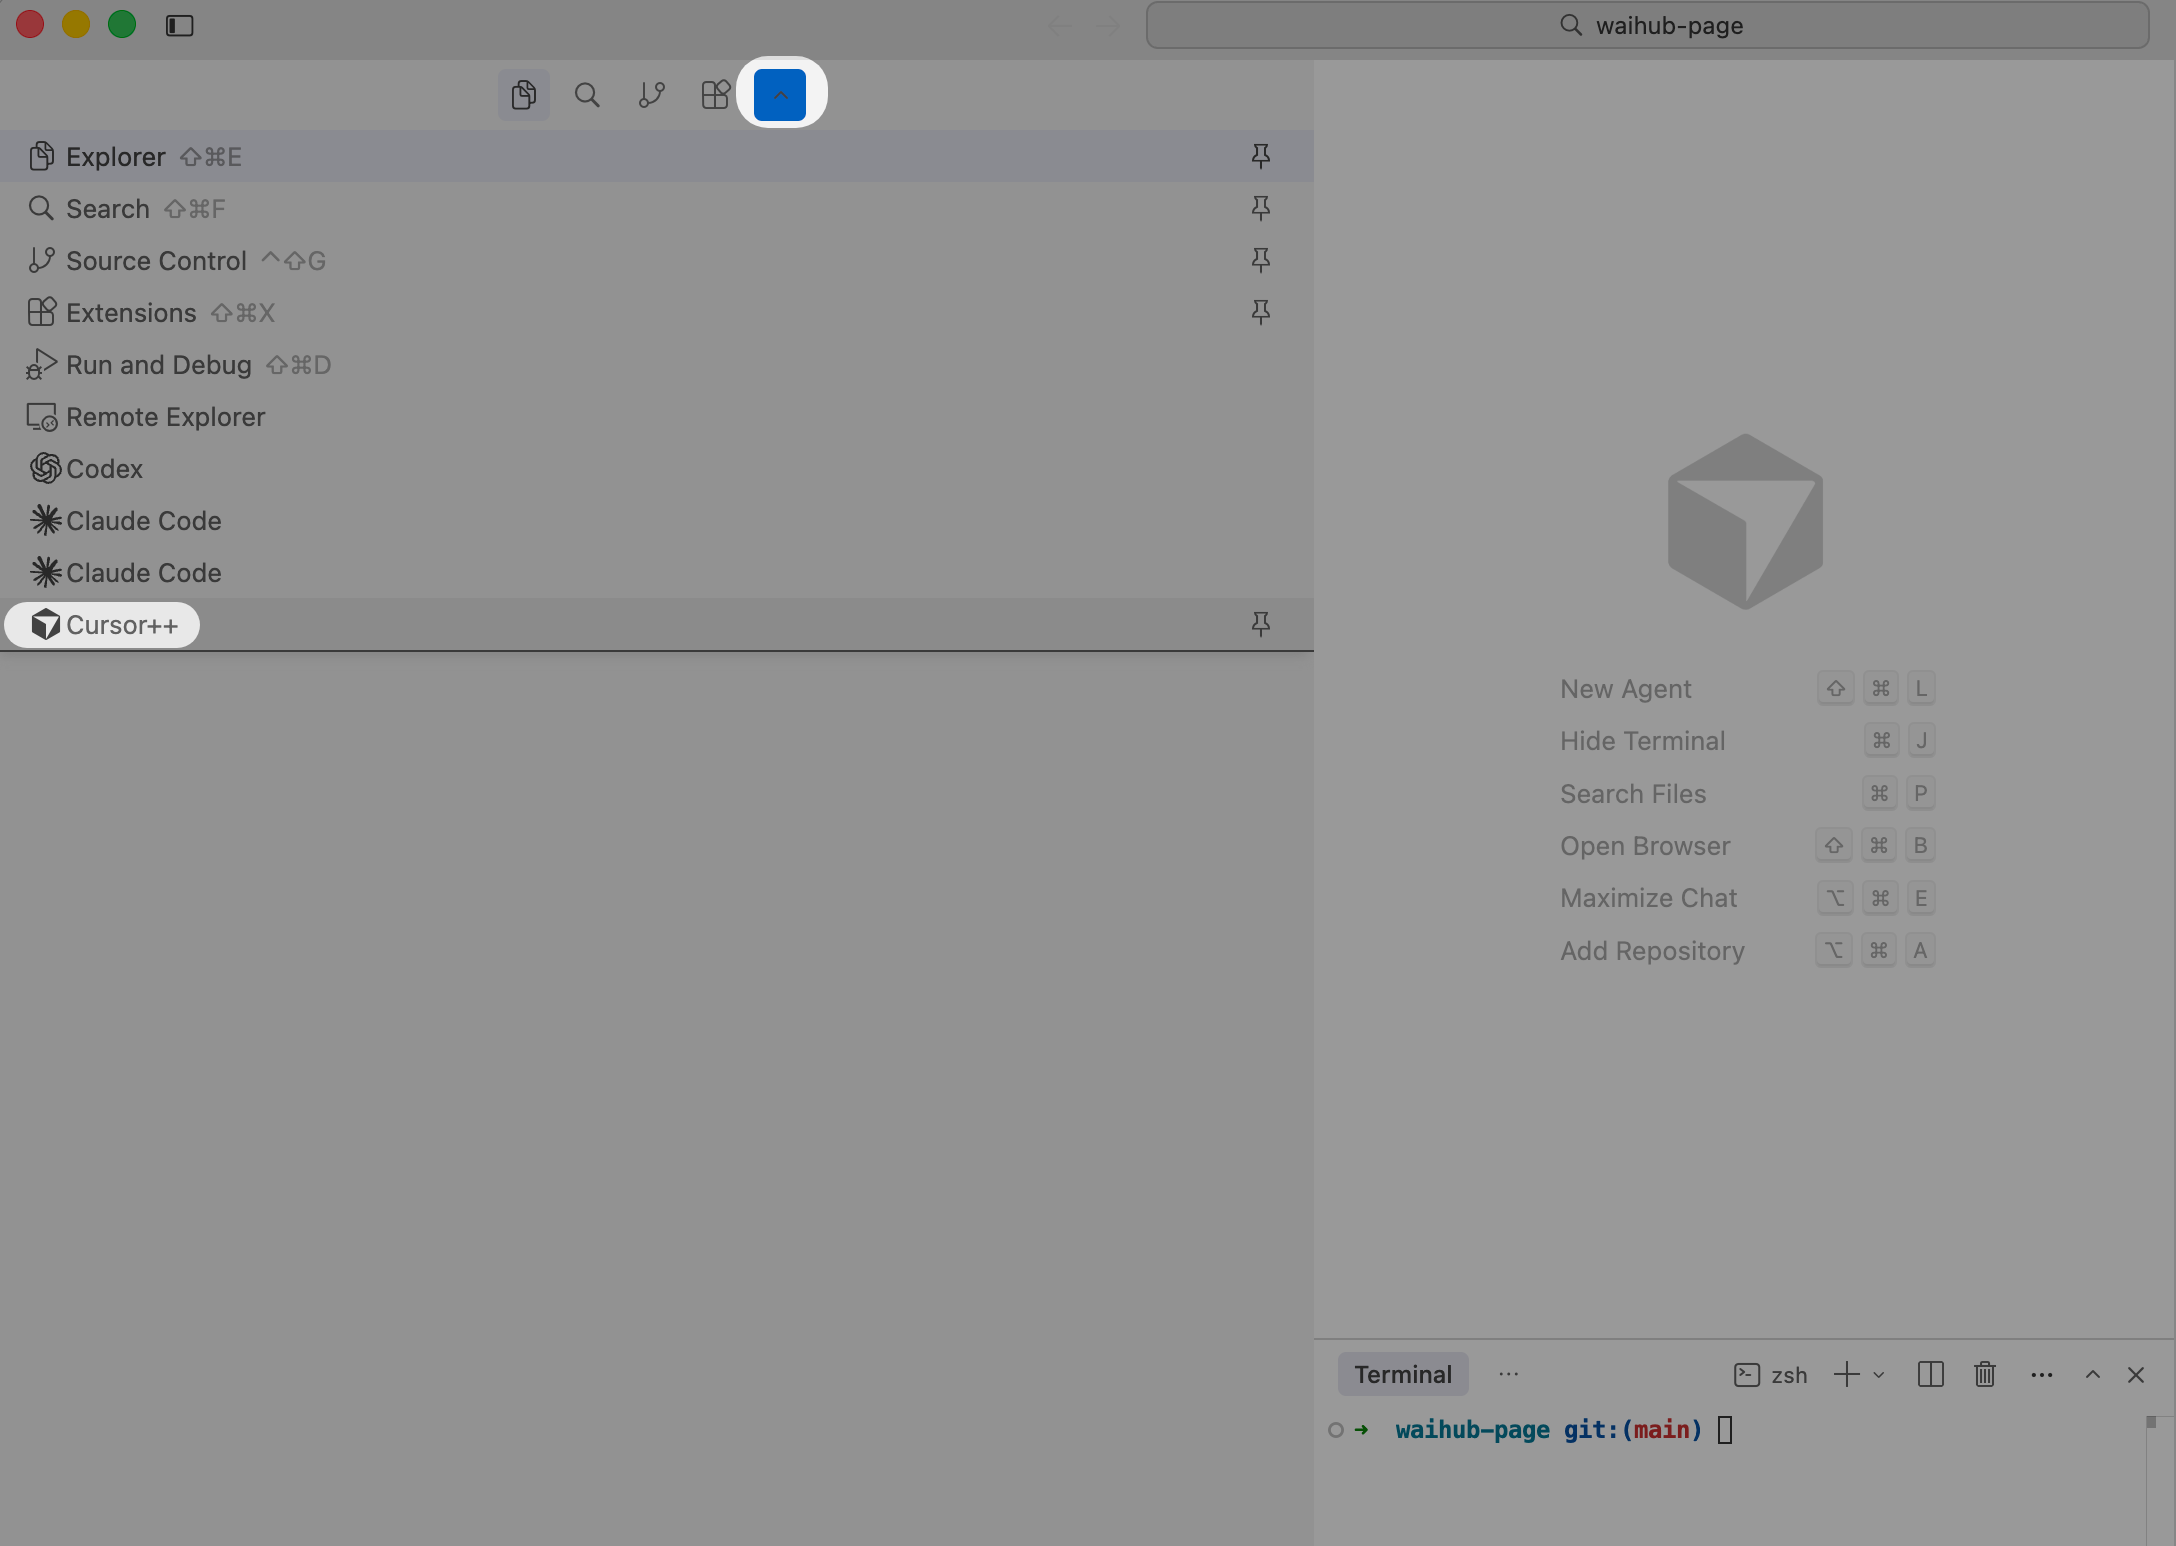Select the second Claude Code entry
Screen dimensions: 2176x1546
pos(657,572)
